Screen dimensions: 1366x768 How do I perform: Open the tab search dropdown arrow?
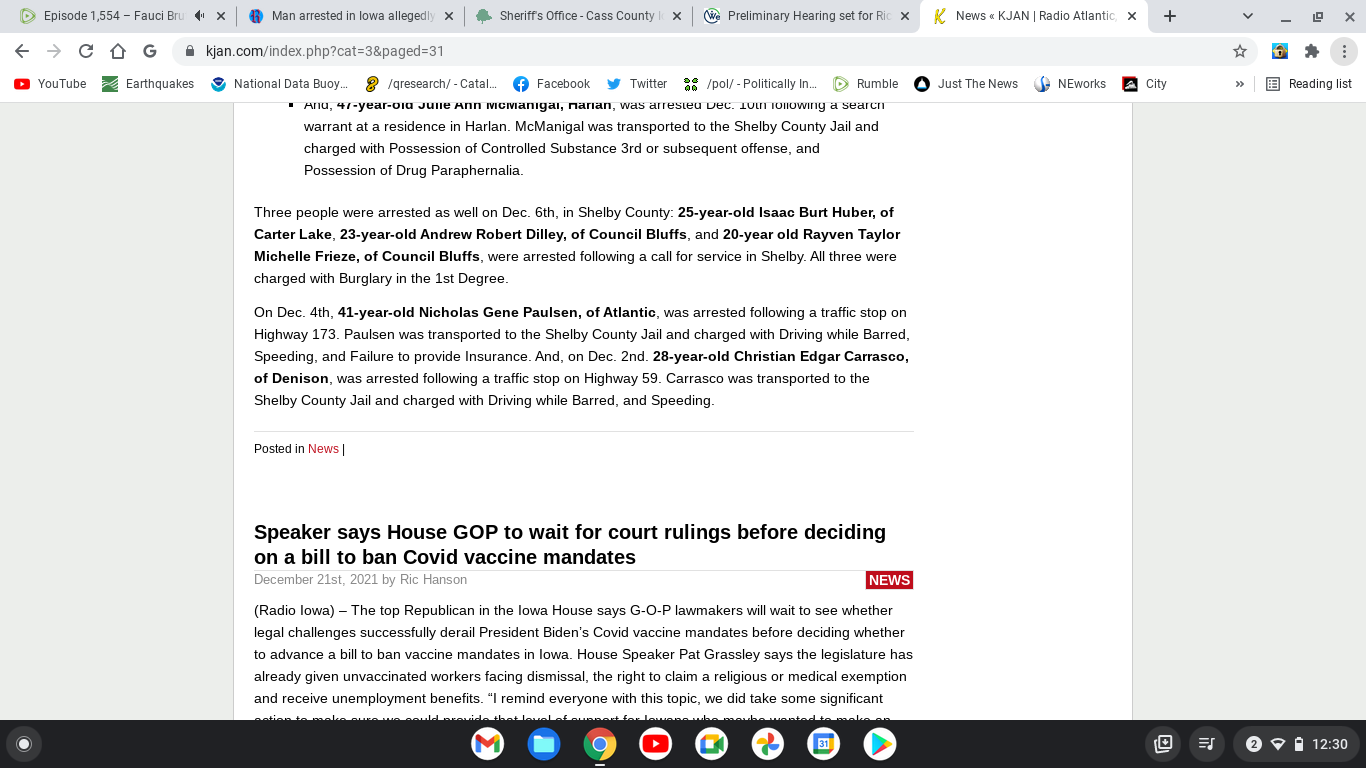click(1248, 16)
